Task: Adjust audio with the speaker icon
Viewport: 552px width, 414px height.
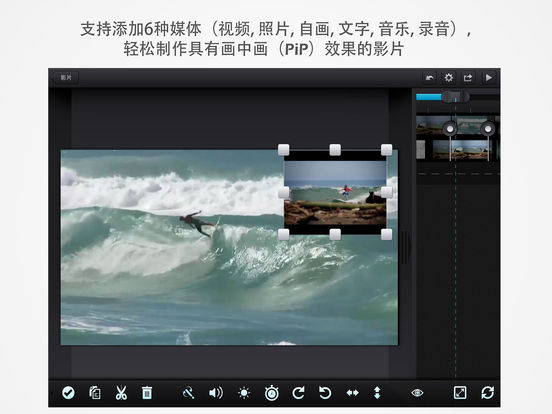Action: (215, 393)
